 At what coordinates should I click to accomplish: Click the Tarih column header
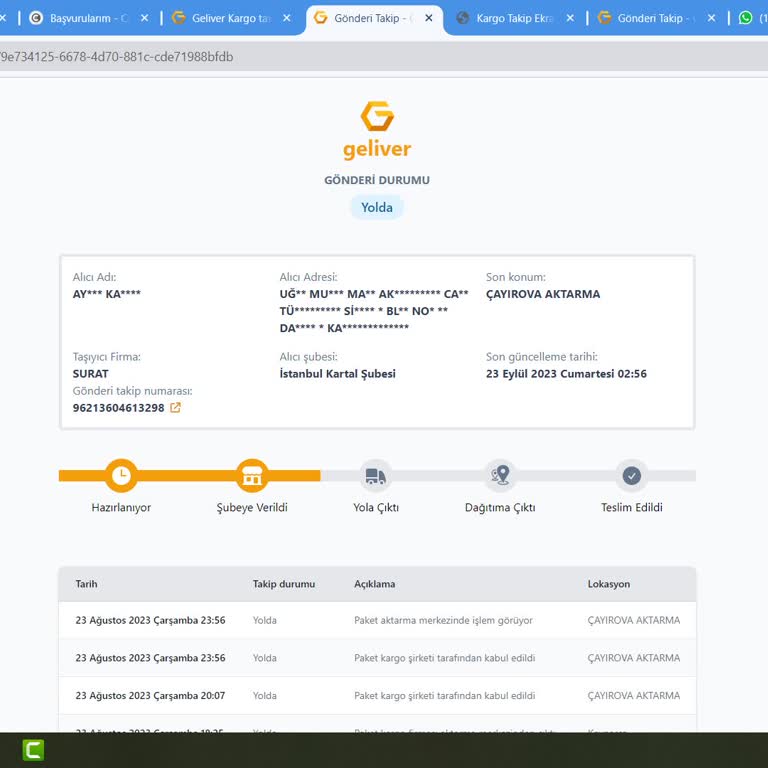pos(87,584)
